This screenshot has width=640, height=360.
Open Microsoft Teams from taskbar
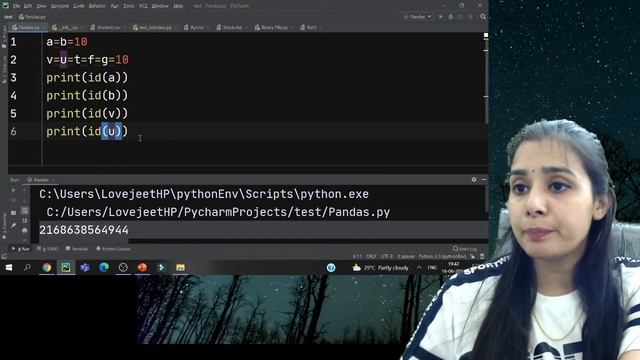click(85, 267)
